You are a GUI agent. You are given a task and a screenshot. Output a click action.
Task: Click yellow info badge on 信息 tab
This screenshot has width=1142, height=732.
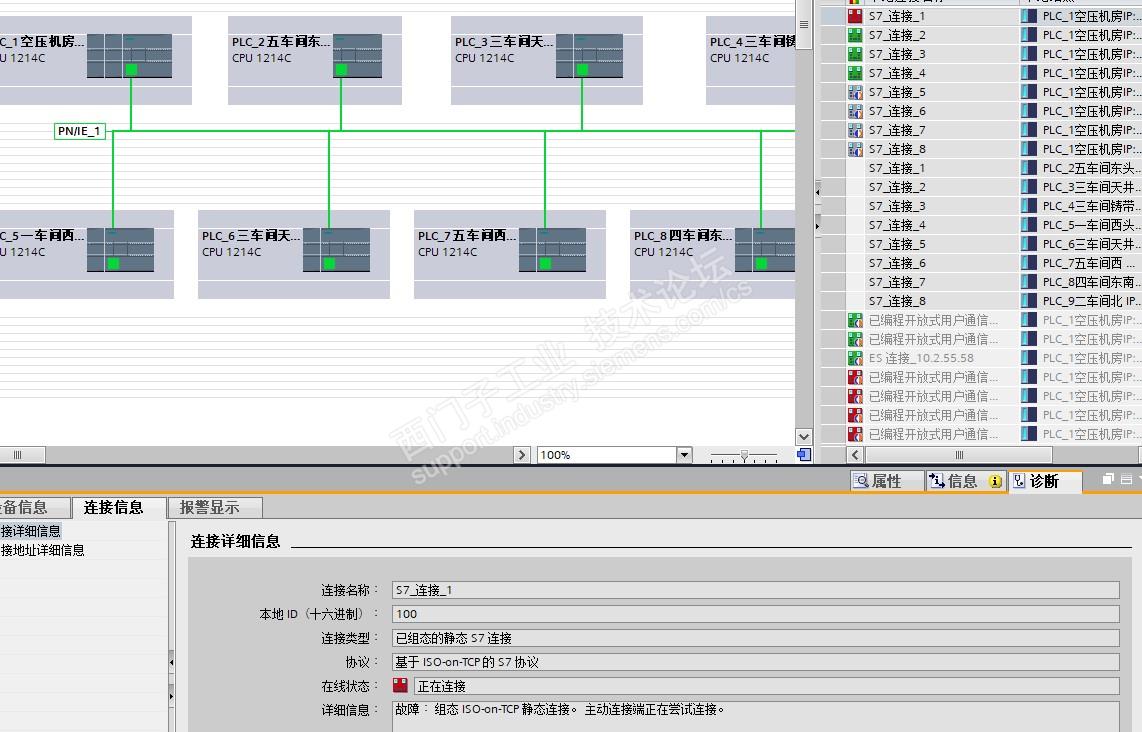tap(994, 481)
